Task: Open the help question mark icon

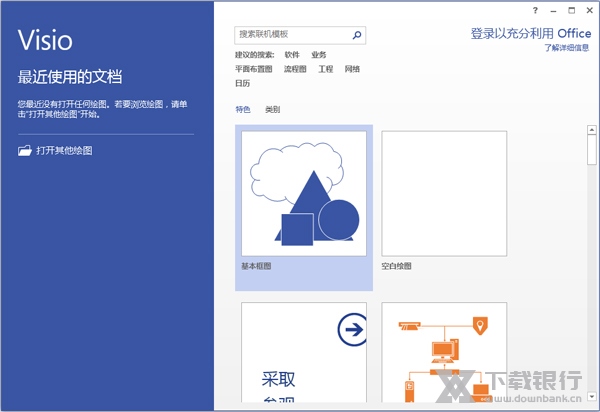Action: (535, 10)
